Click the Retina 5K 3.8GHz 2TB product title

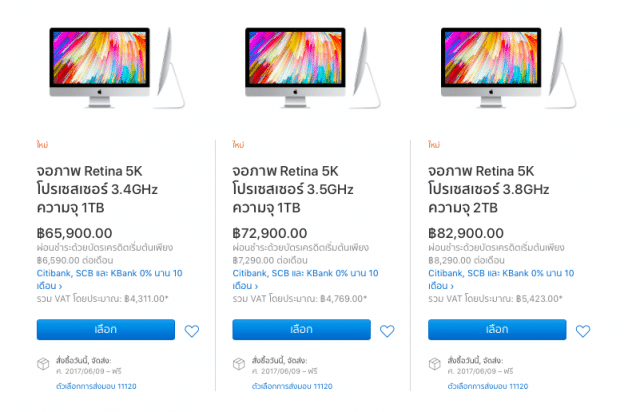tap(495, 190)
